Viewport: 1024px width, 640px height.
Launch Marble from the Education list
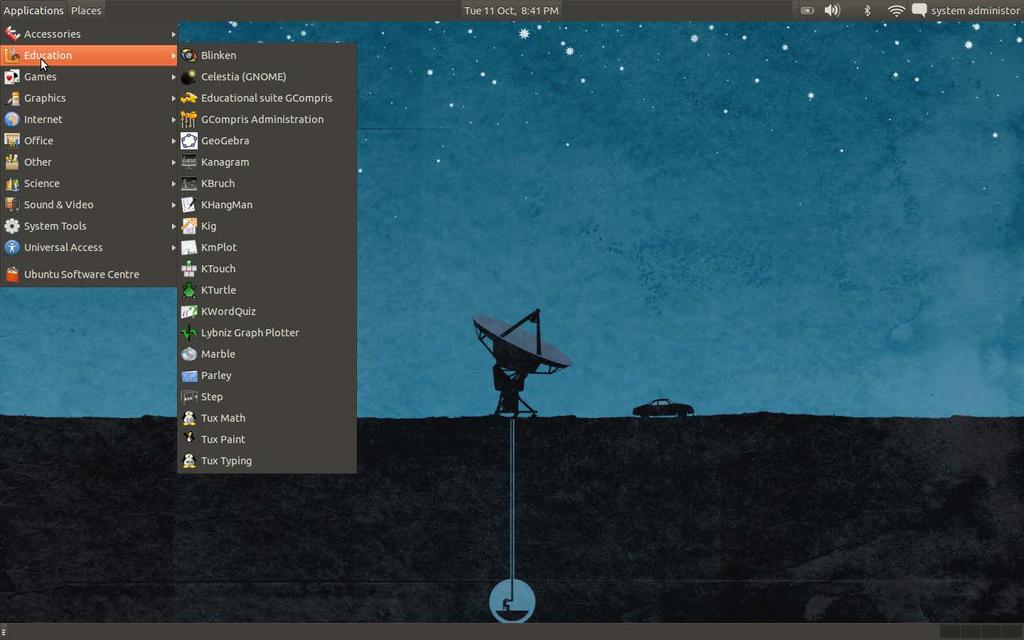pyautogui.click(x=267, y=354)
